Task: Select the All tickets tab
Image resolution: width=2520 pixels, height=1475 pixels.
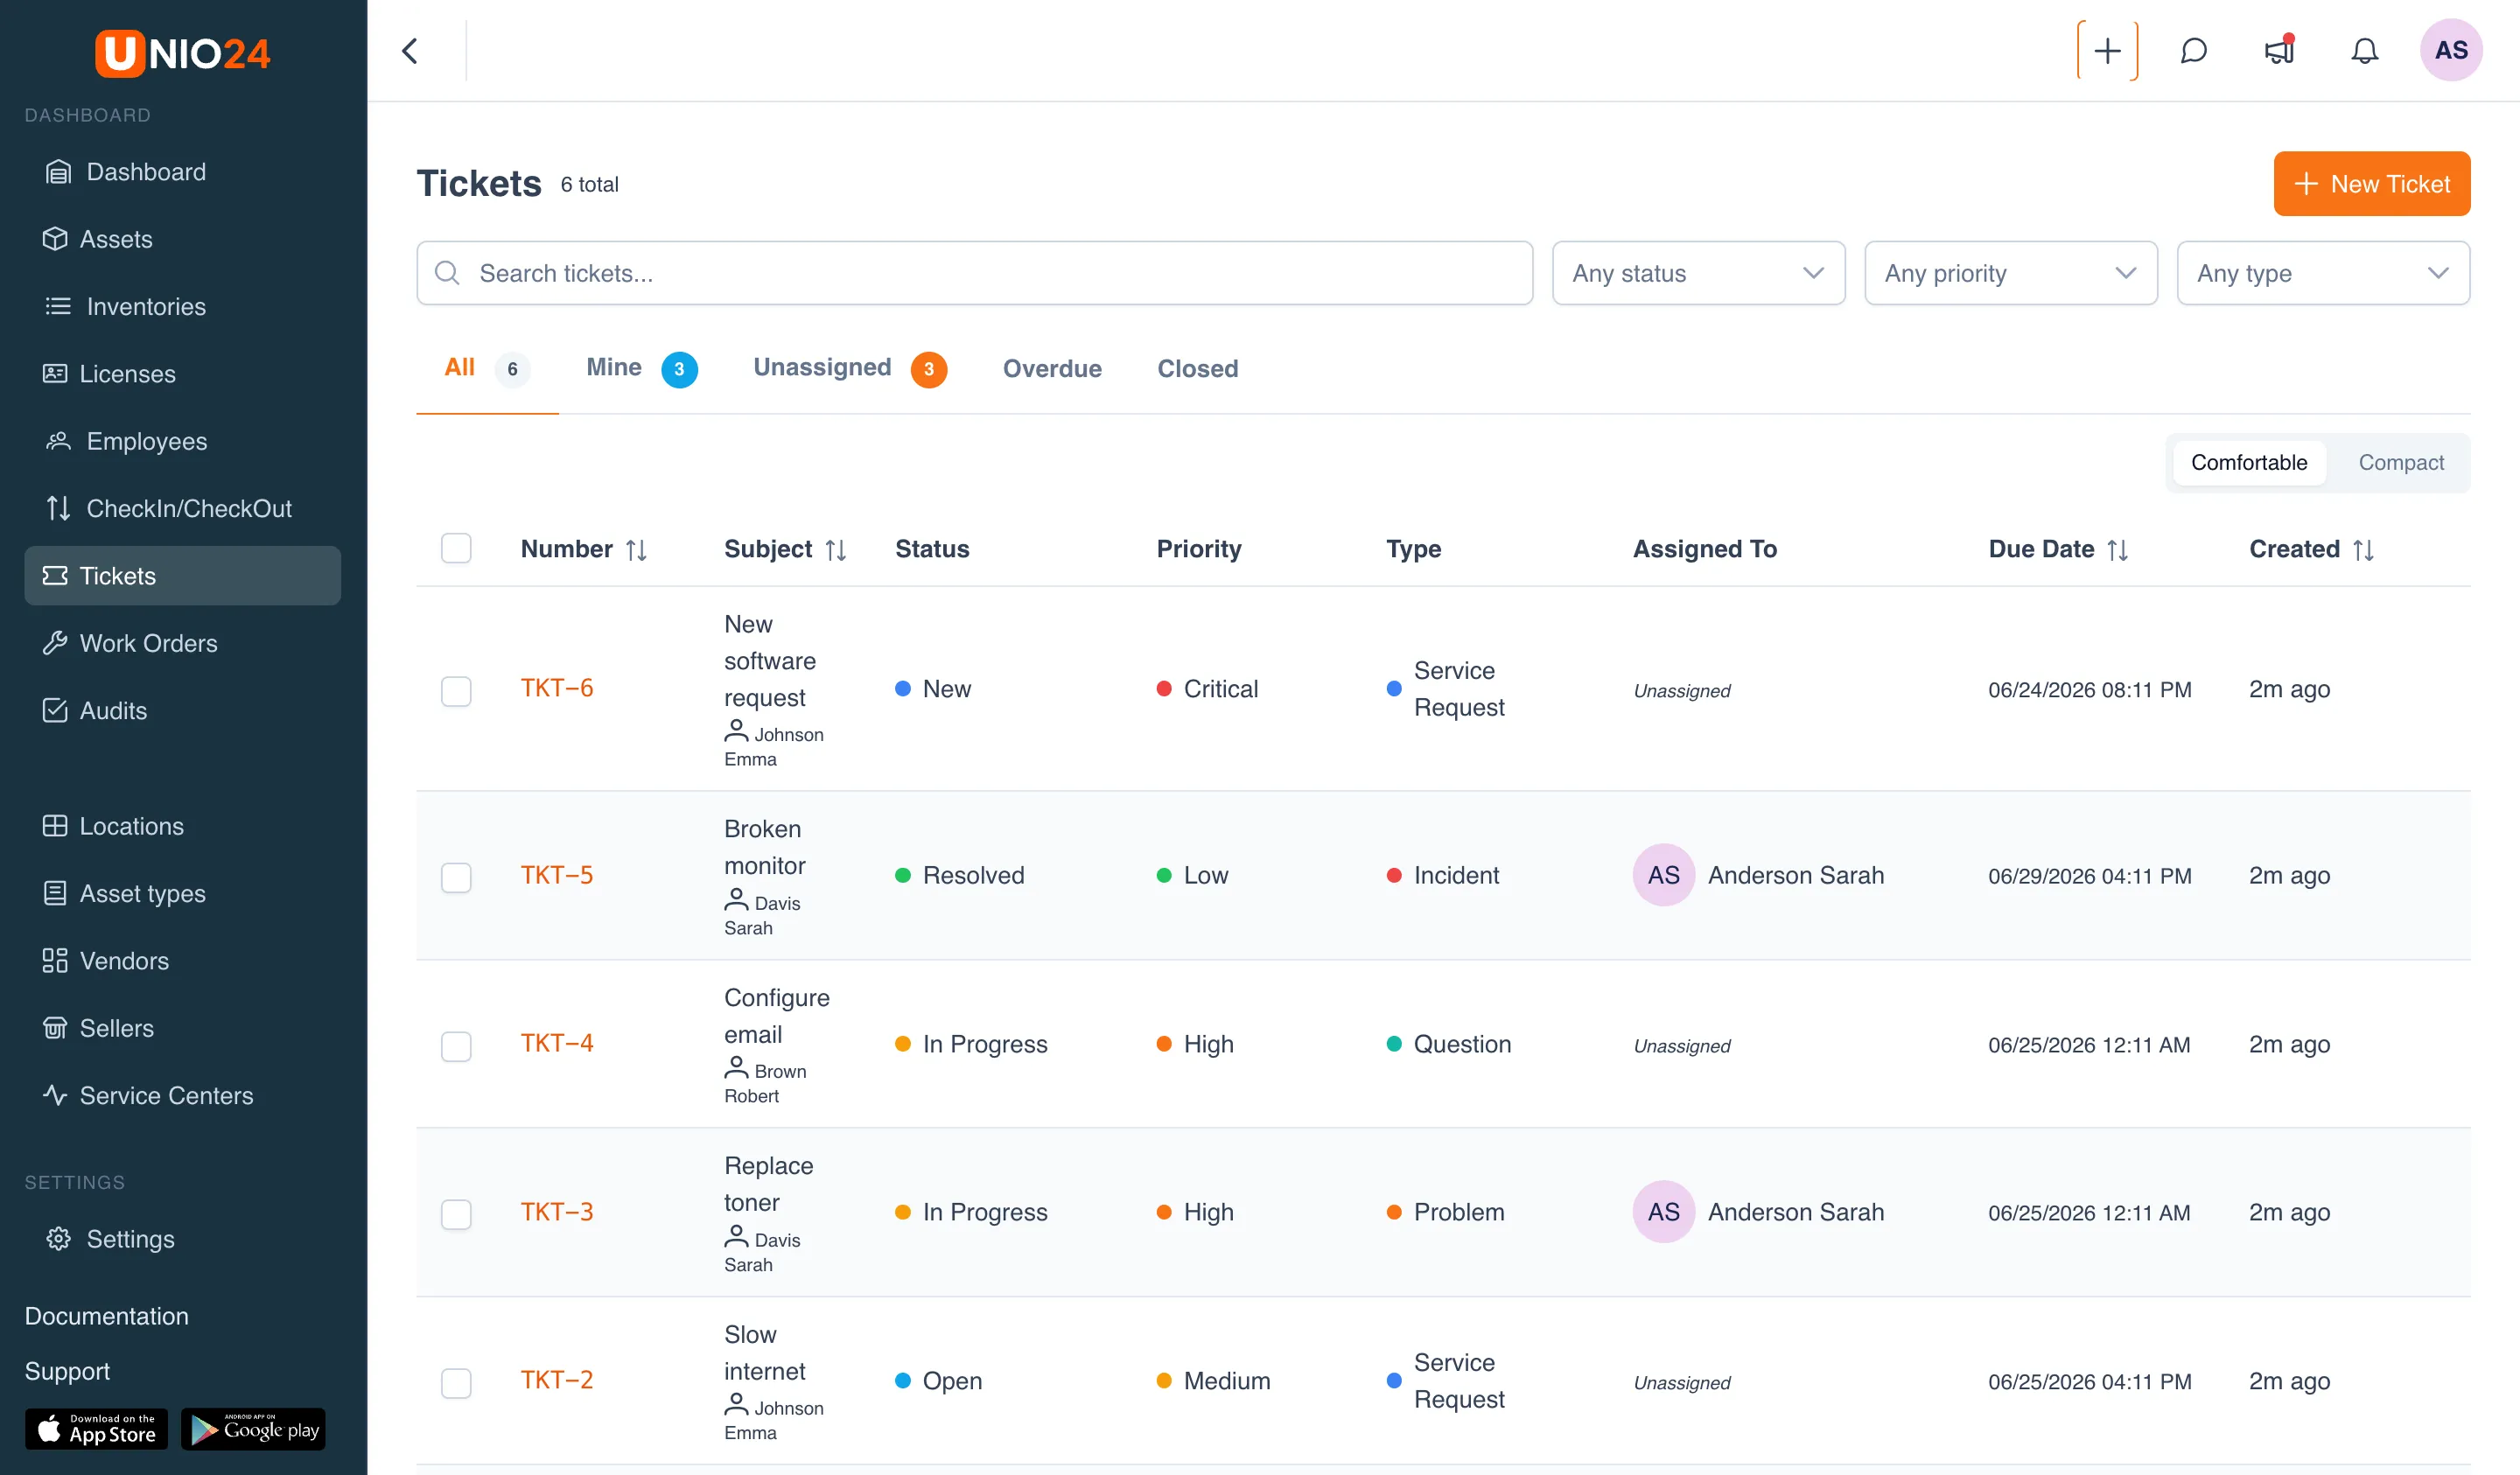Action: (x=486, y=368)
